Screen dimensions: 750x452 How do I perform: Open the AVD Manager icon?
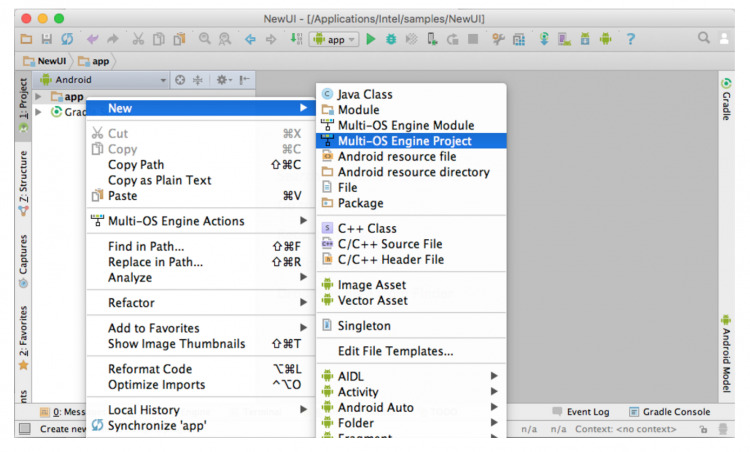pyautogui.click(x=564, y=39)
